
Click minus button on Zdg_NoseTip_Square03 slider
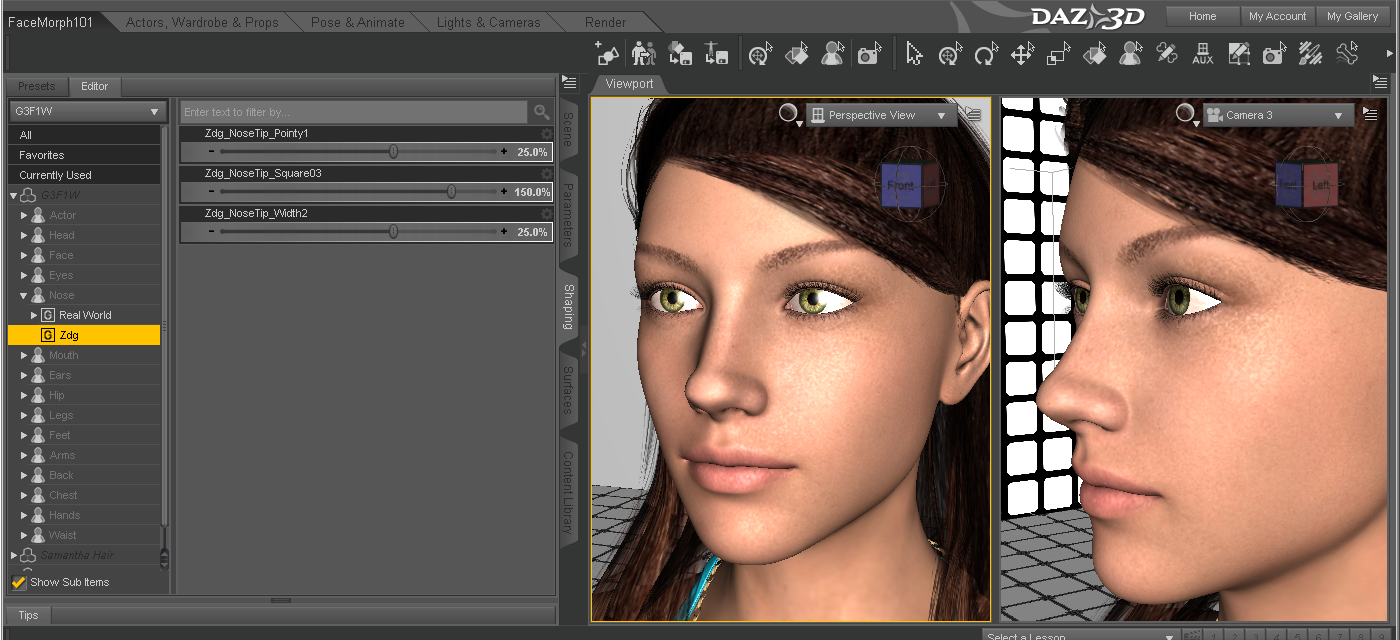pos(211,192)
